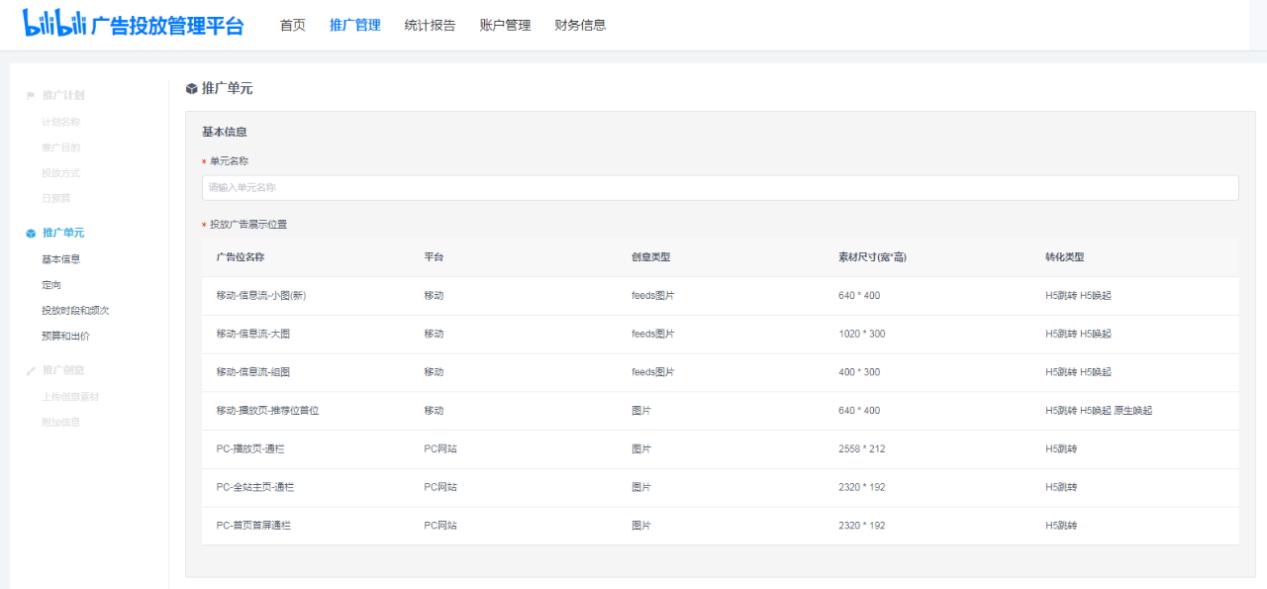The width and height of the screenshot is (1267, 589).
Task: Click the 推广单元 cube icon in sidebar
Action: pyautogui.click(x=30, y=233)
